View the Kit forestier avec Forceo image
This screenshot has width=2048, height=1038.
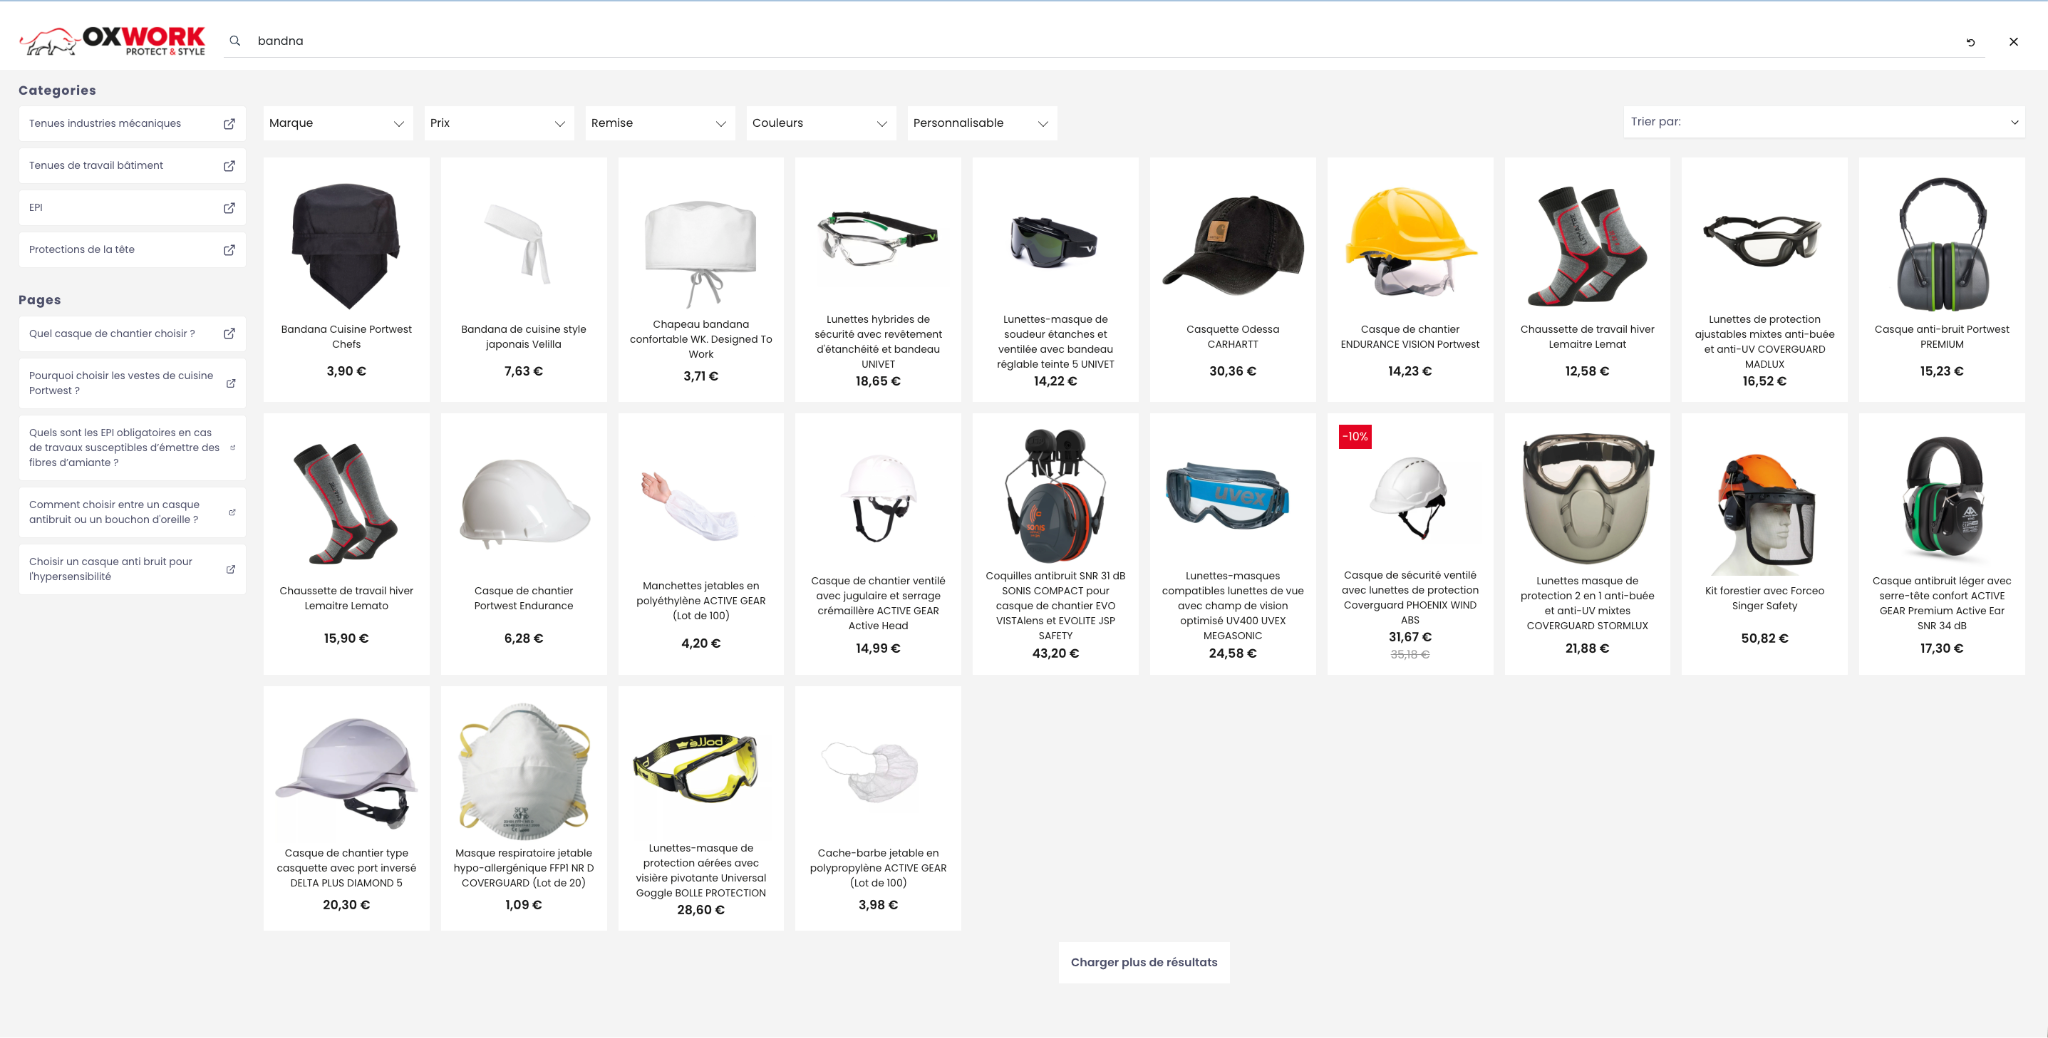(x=1764, y=512)
